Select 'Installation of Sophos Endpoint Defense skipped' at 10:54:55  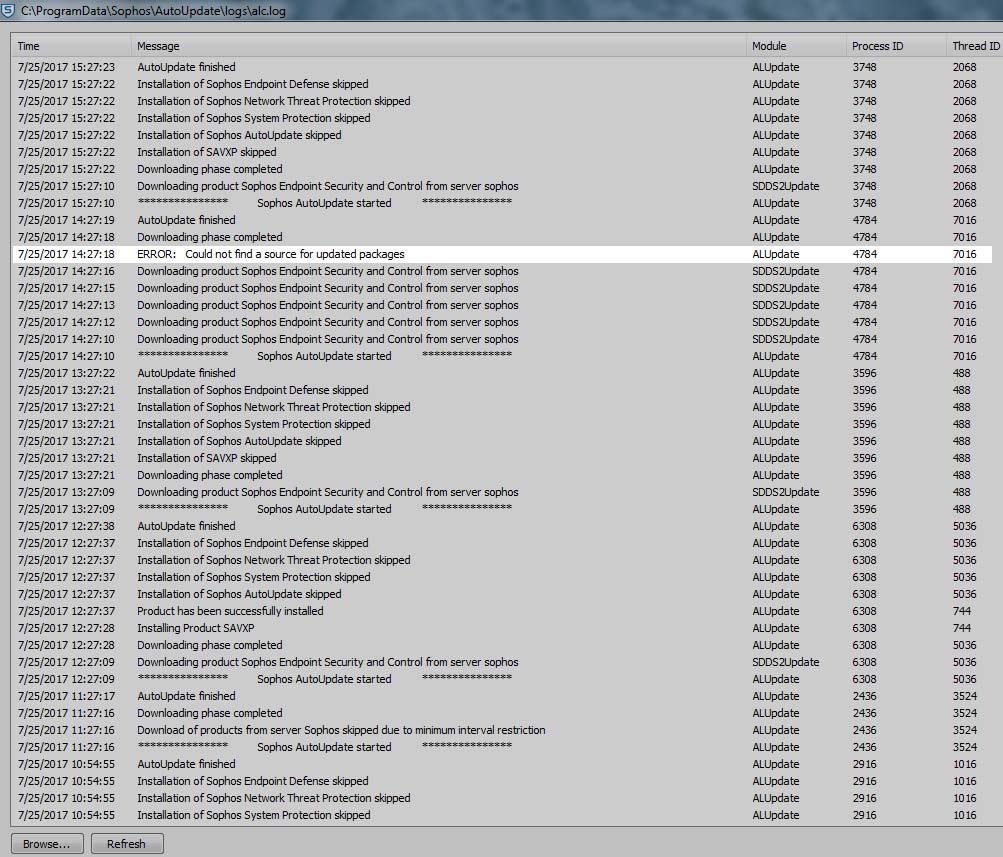pyautogui.click(x=502, y=781)
